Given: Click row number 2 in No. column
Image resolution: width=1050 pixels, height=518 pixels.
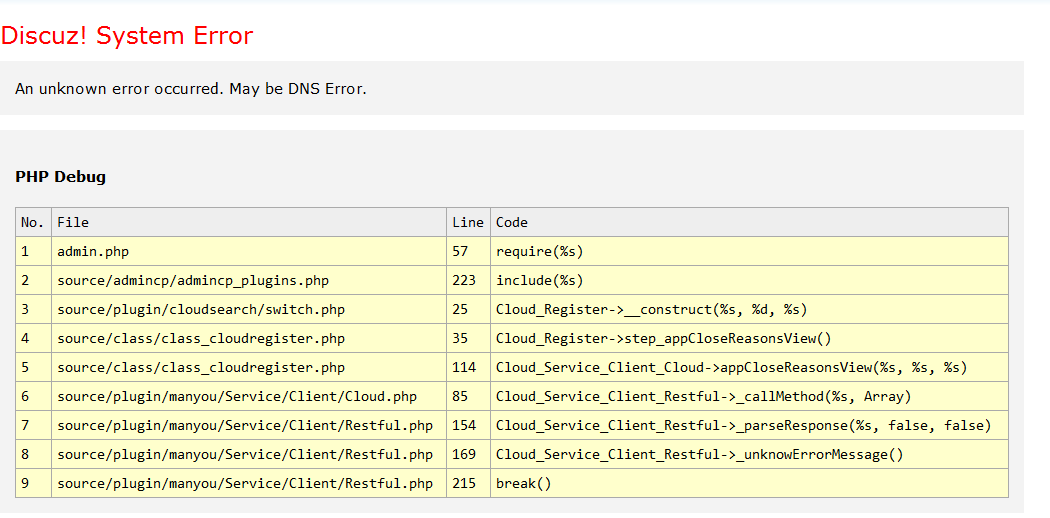Looking at the screenshot, I should tap(33, 280).
